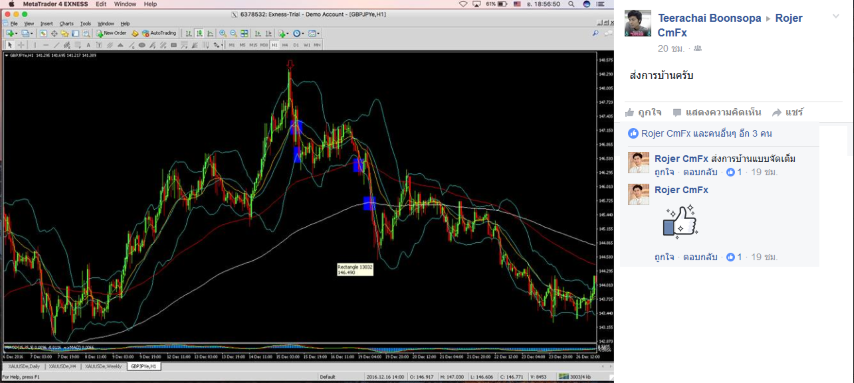Viewport: 854px width, 383px height.
Task: Zoom out of the chart
Action: 233,33
